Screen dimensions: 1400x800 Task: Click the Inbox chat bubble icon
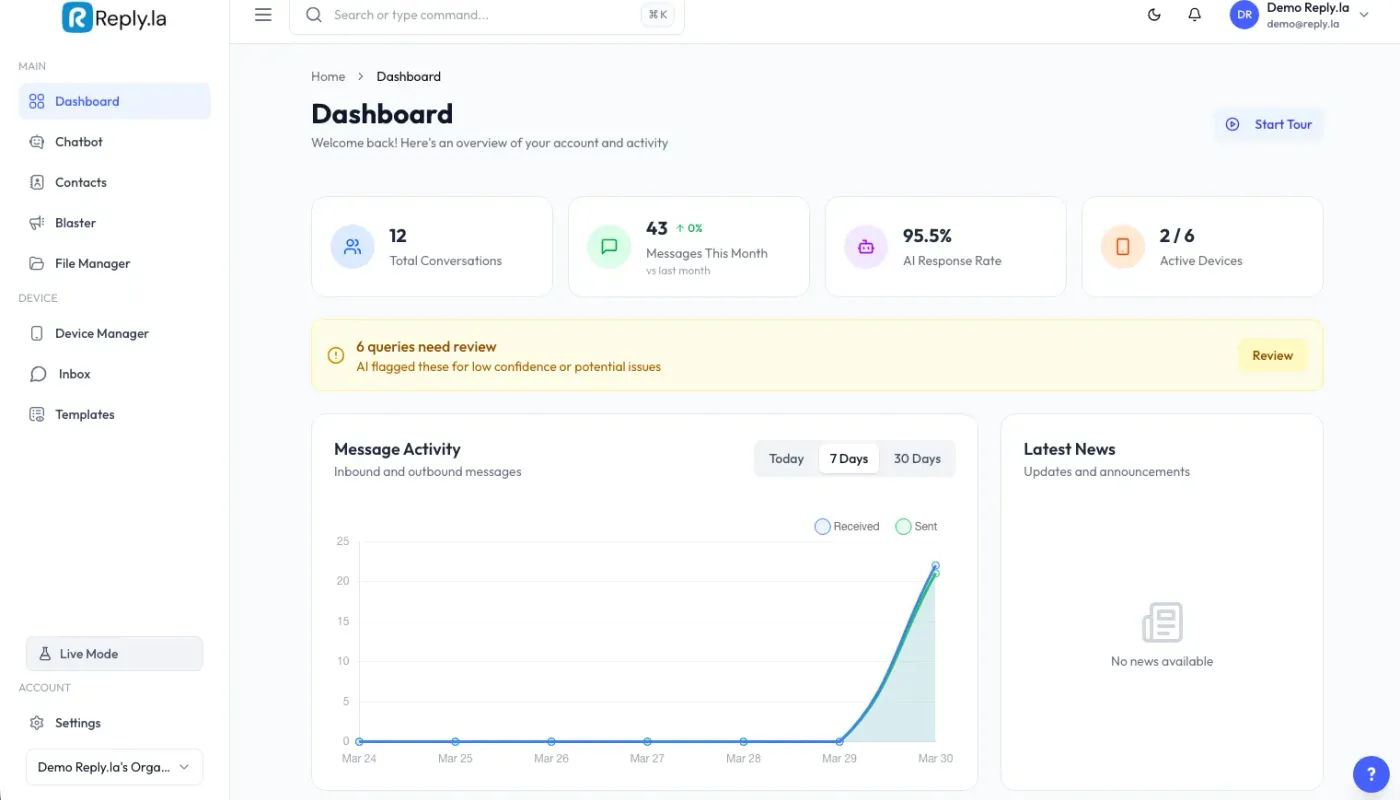click(x=38, y=374)
